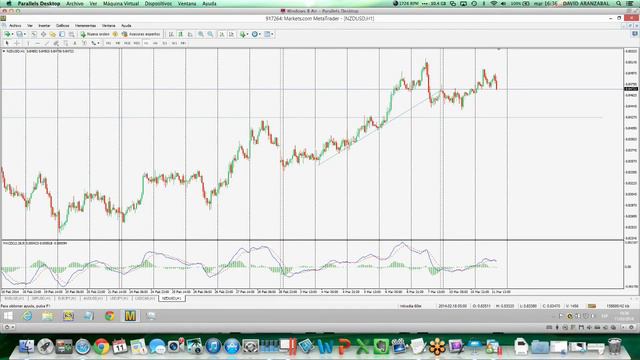Show the Market Watch window icon
This screenshot has height=360, width=640.
point(34,34)
